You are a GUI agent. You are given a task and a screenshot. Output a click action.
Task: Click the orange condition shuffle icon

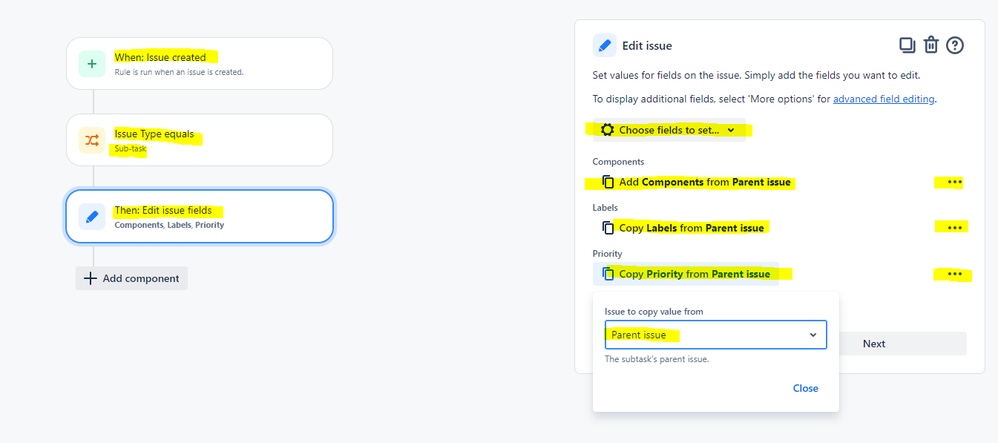tap(92, 140)
